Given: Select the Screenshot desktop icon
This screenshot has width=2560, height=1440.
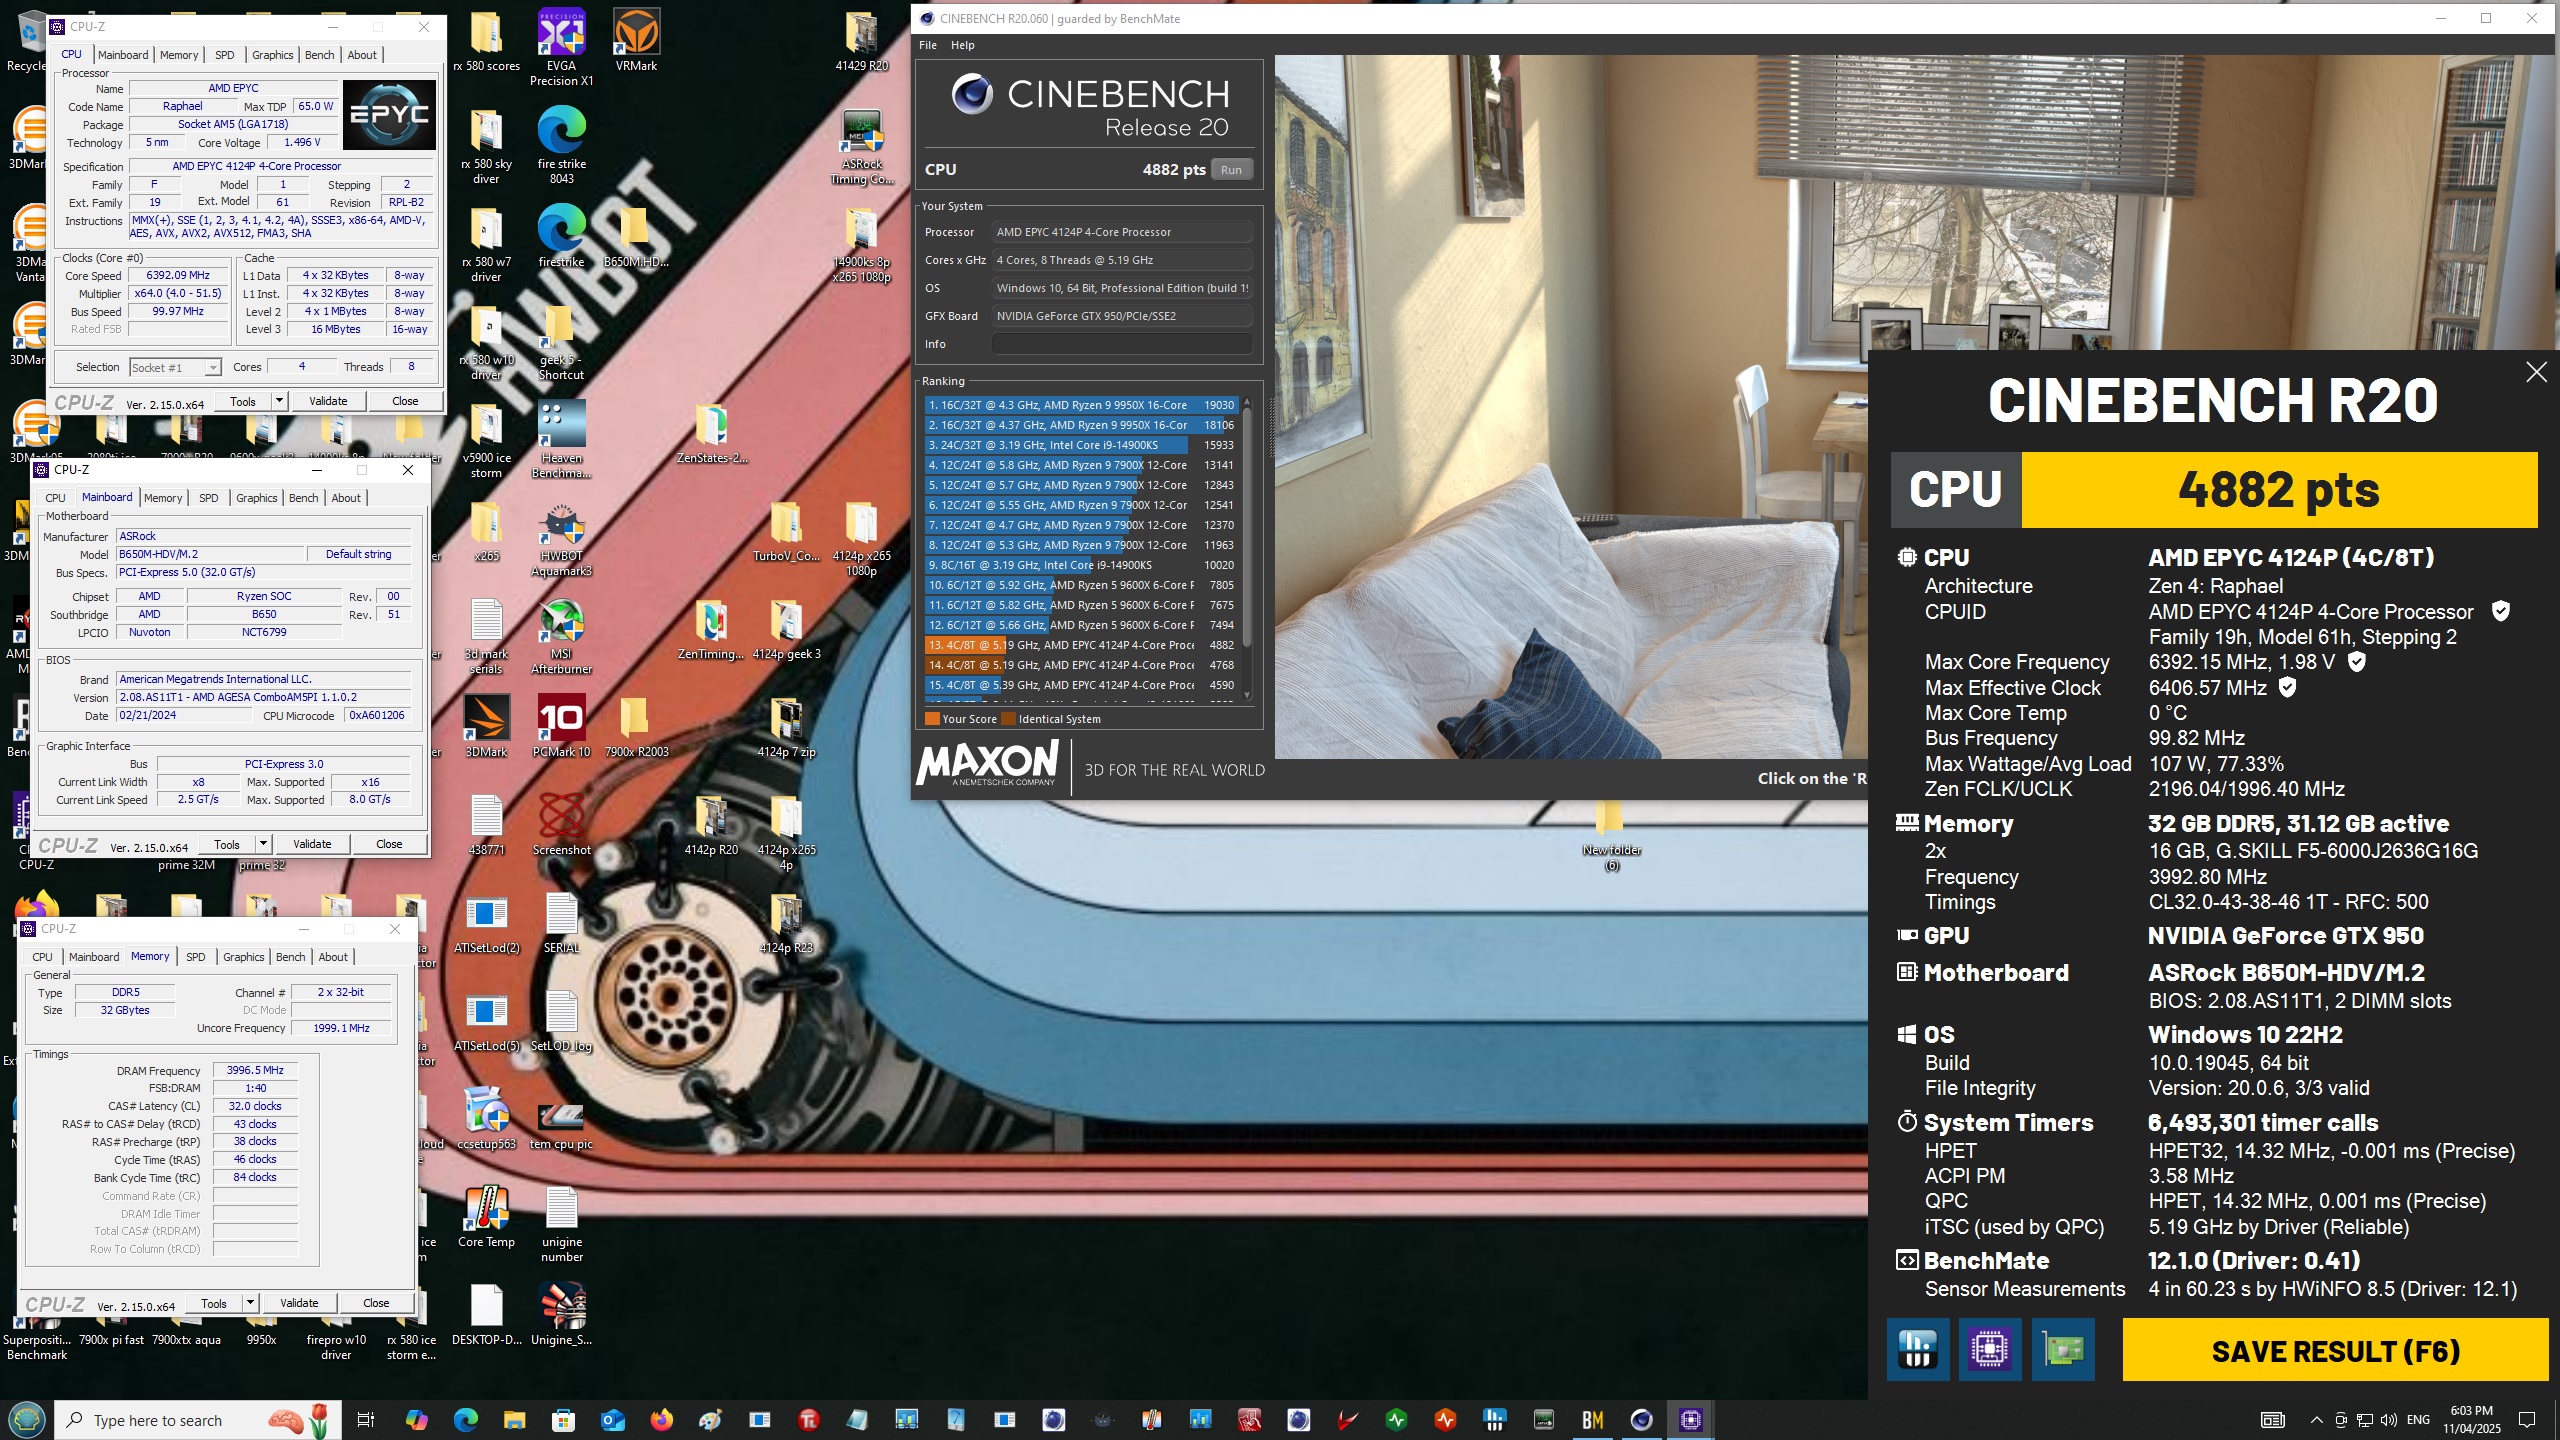Looking at the screenshot, I should 561,825.
